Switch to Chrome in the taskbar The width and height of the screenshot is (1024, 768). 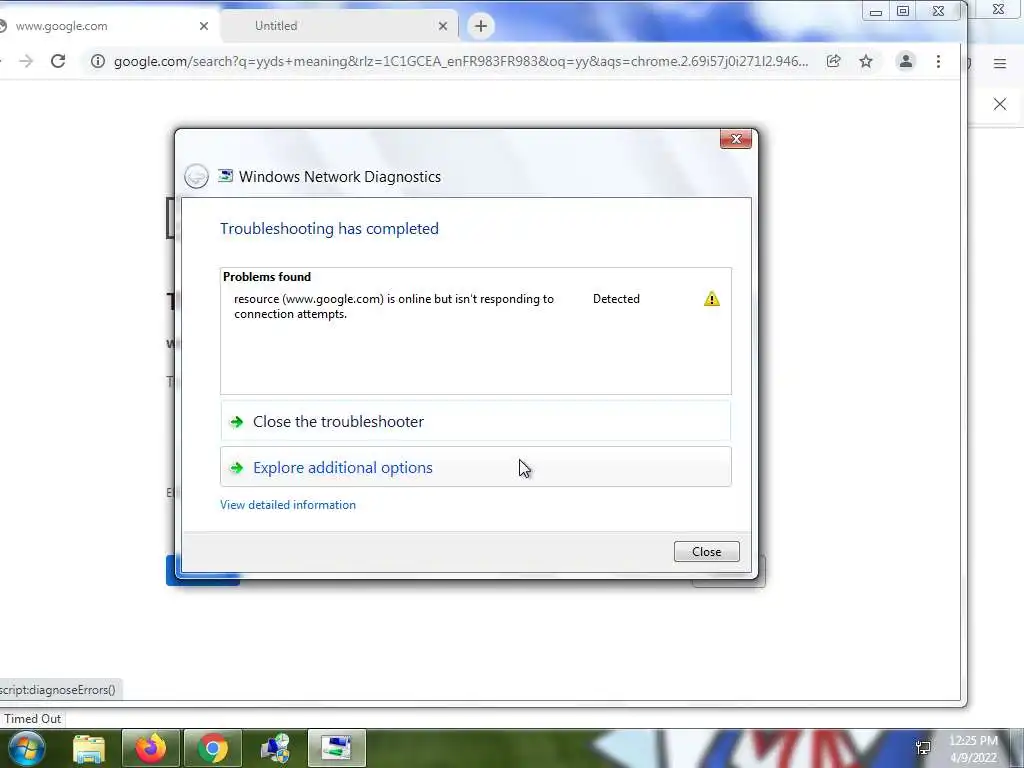click(x=213, y=748)
